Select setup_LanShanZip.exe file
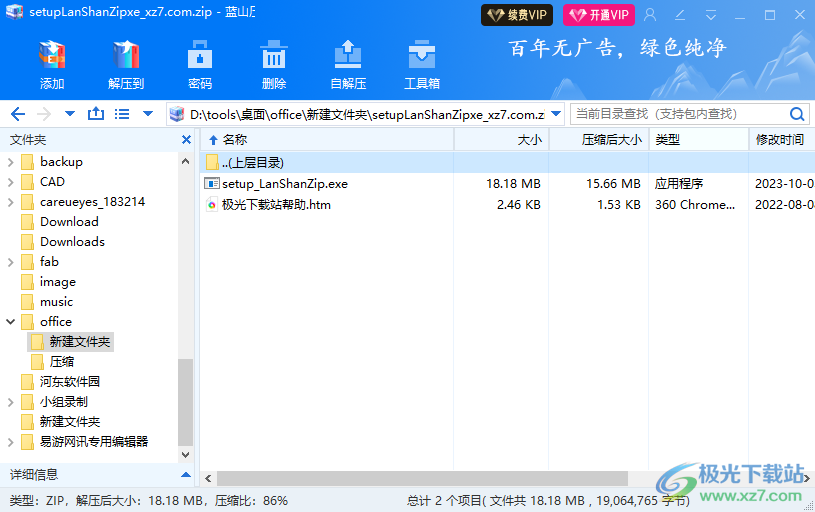The height and width of the screenshot is (512, 815). 285,183
